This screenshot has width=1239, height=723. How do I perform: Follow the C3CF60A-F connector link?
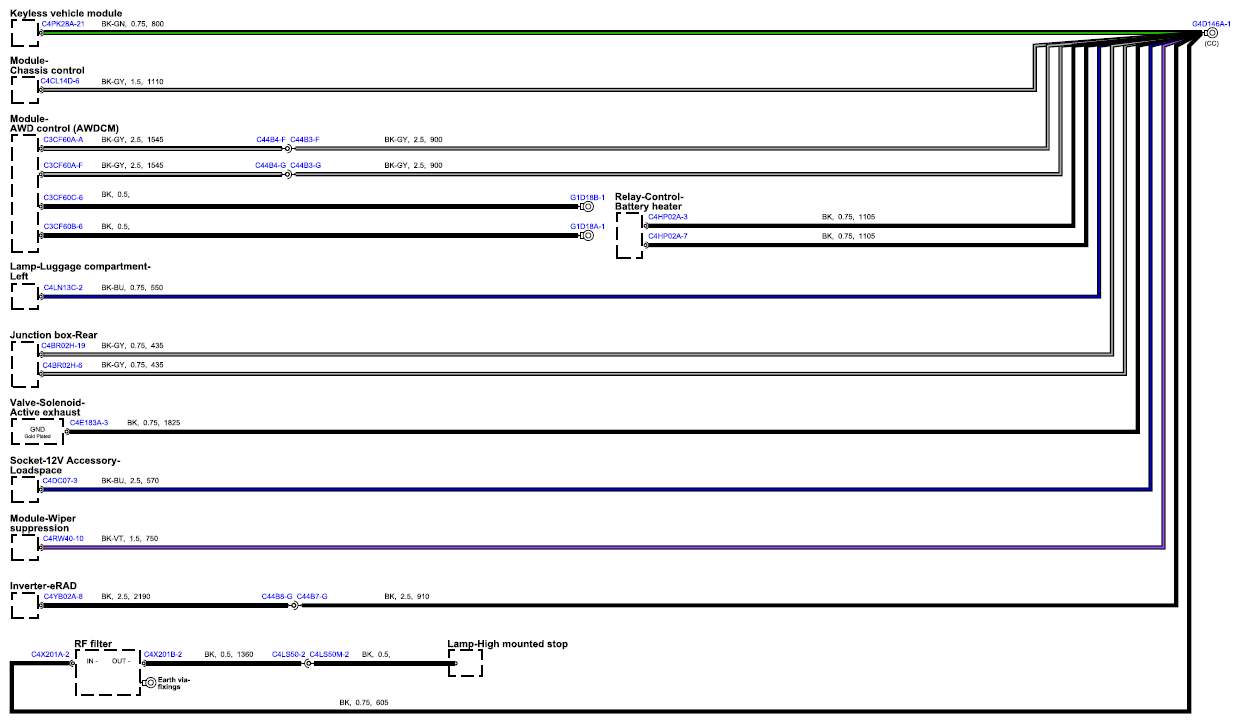point(63,164)
